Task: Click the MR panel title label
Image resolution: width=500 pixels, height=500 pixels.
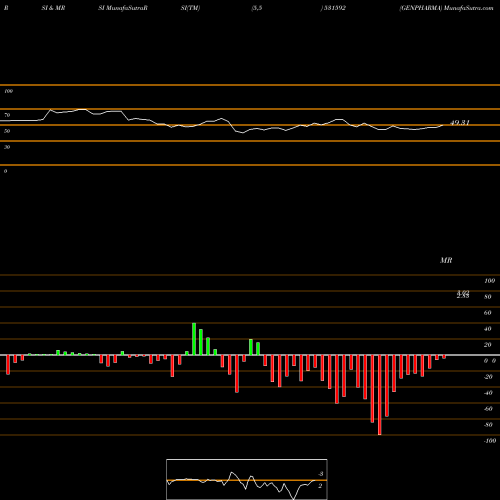Action: pos(446,260)
